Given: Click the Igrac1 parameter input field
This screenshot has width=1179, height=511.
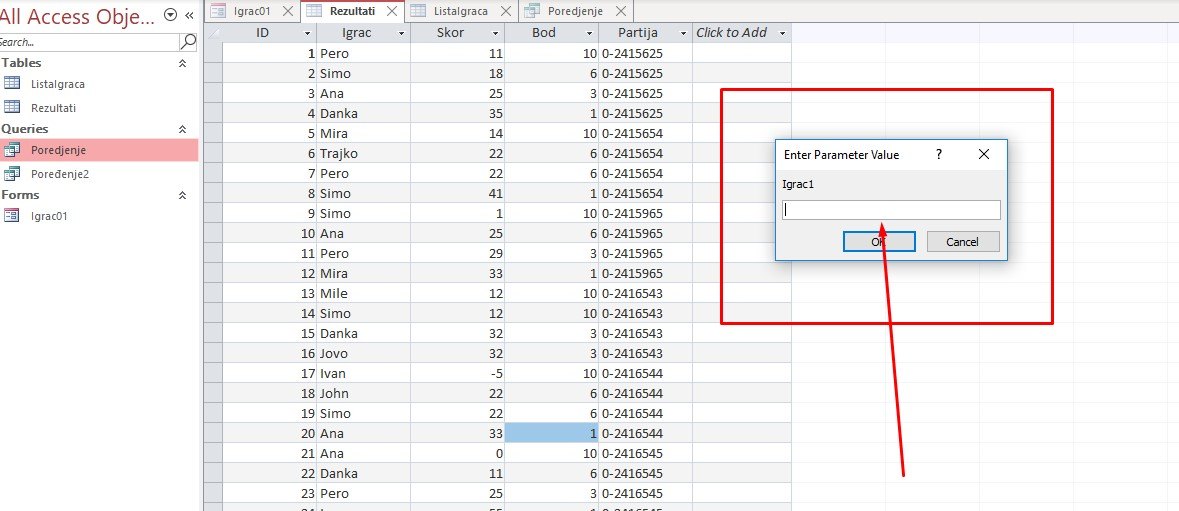Looking at the screenshot, I should tap(891, 210).
